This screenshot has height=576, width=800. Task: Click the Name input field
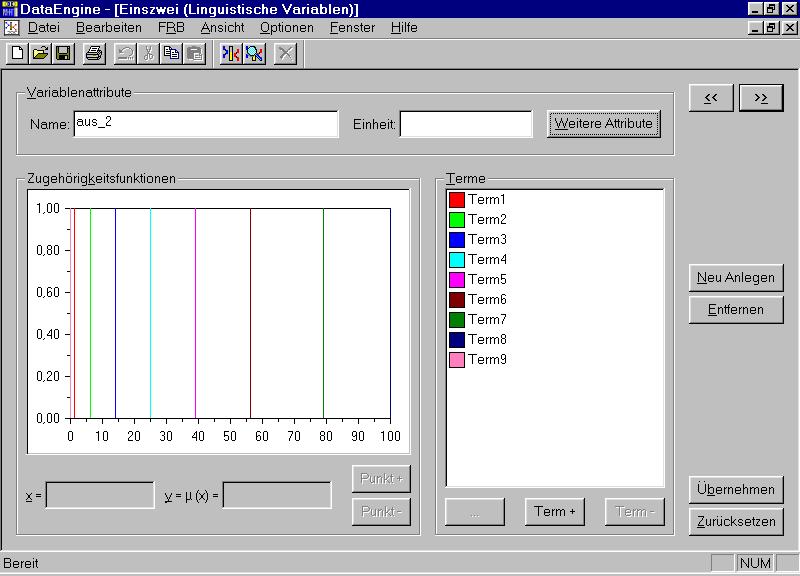205,124
